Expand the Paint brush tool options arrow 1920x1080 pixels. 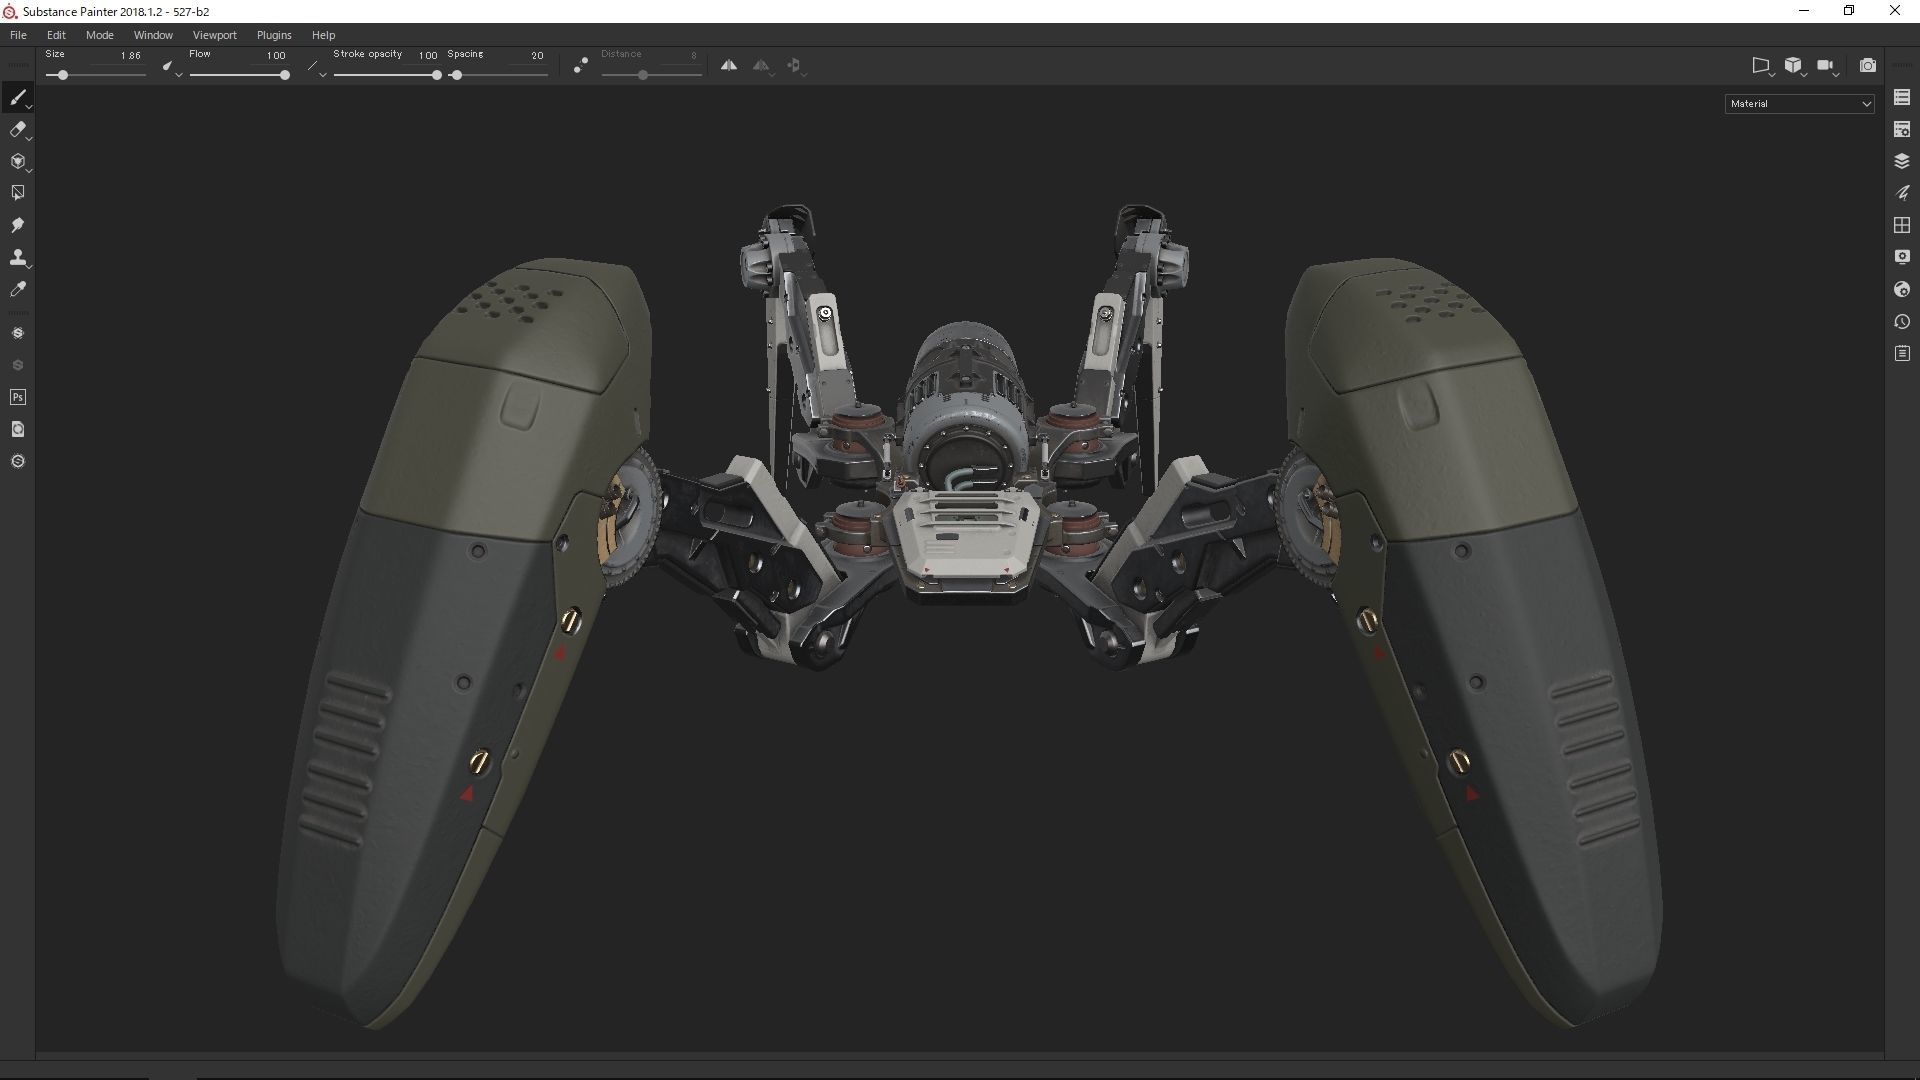click(x=30, y=106)
